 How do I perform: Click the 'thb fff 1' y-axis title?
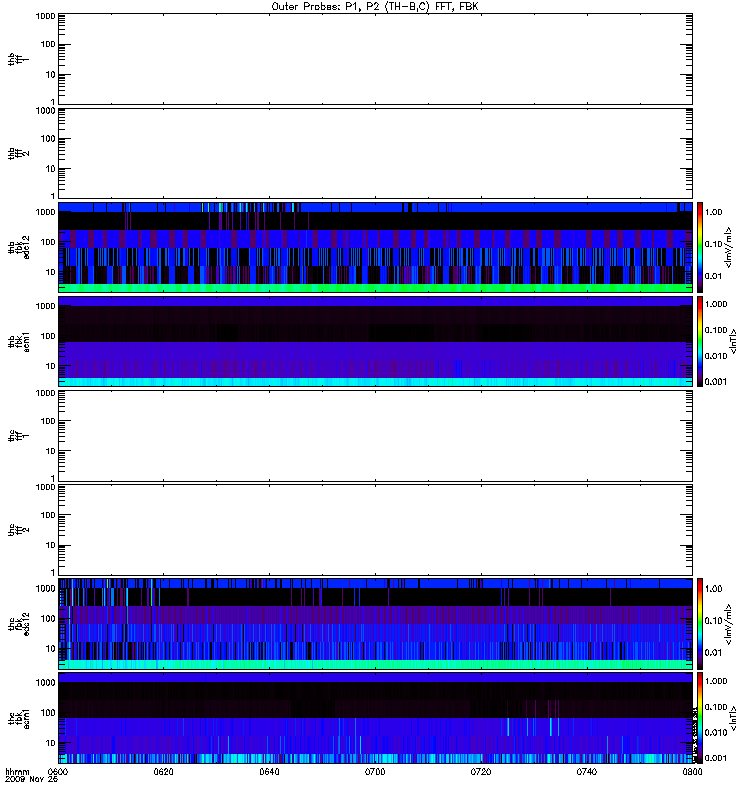18,59
